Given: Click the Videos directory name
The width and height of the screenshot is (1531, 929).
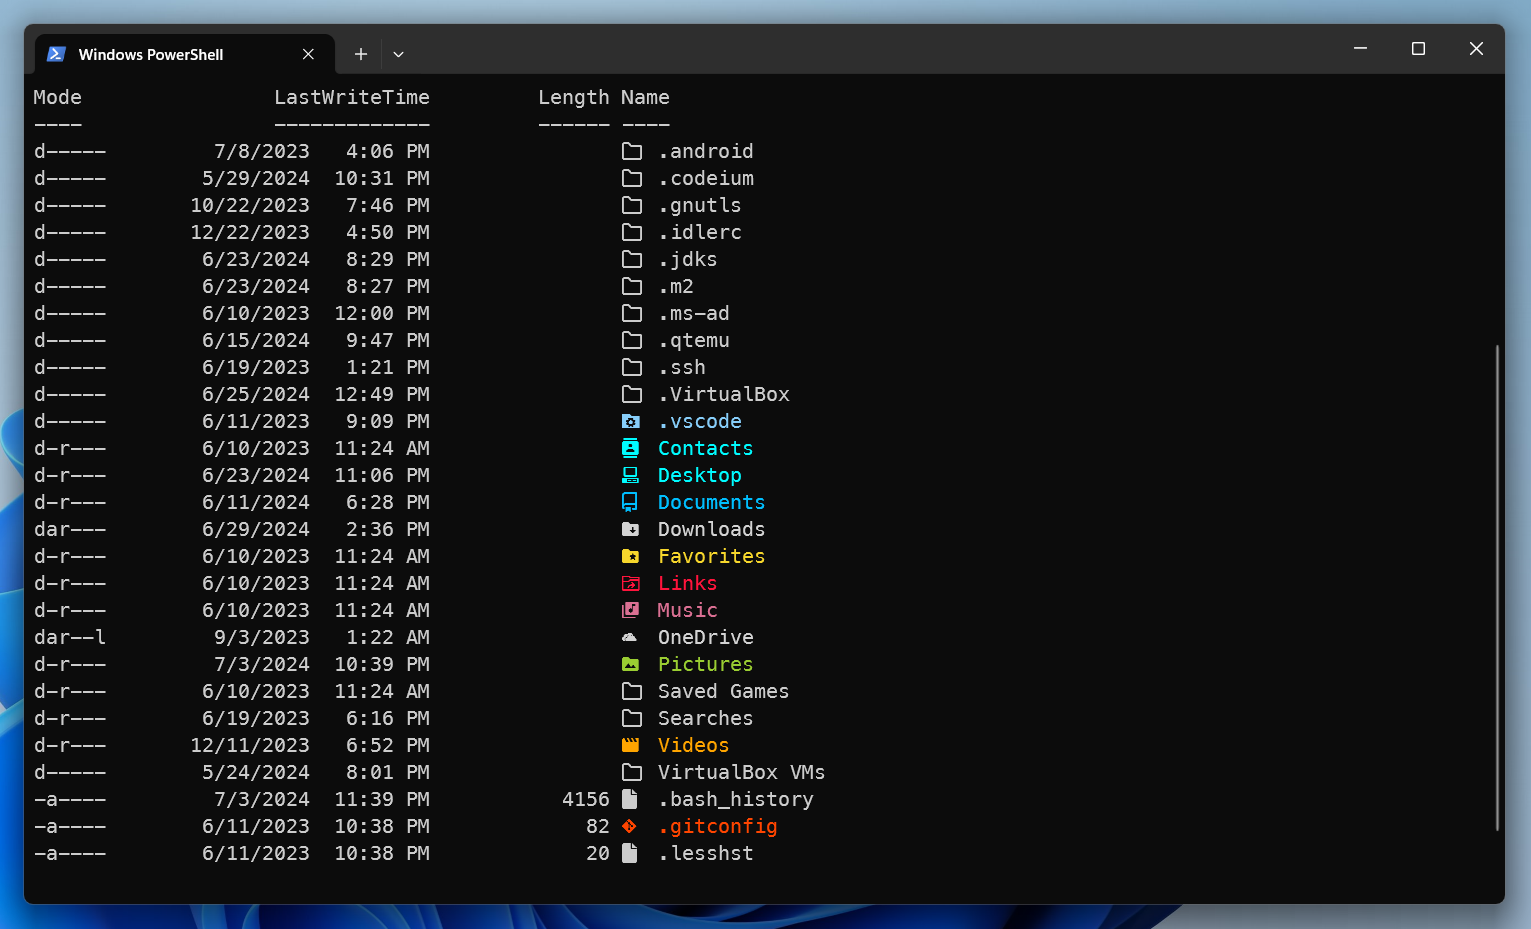Looking at the screenshot, I should (694, 745).
